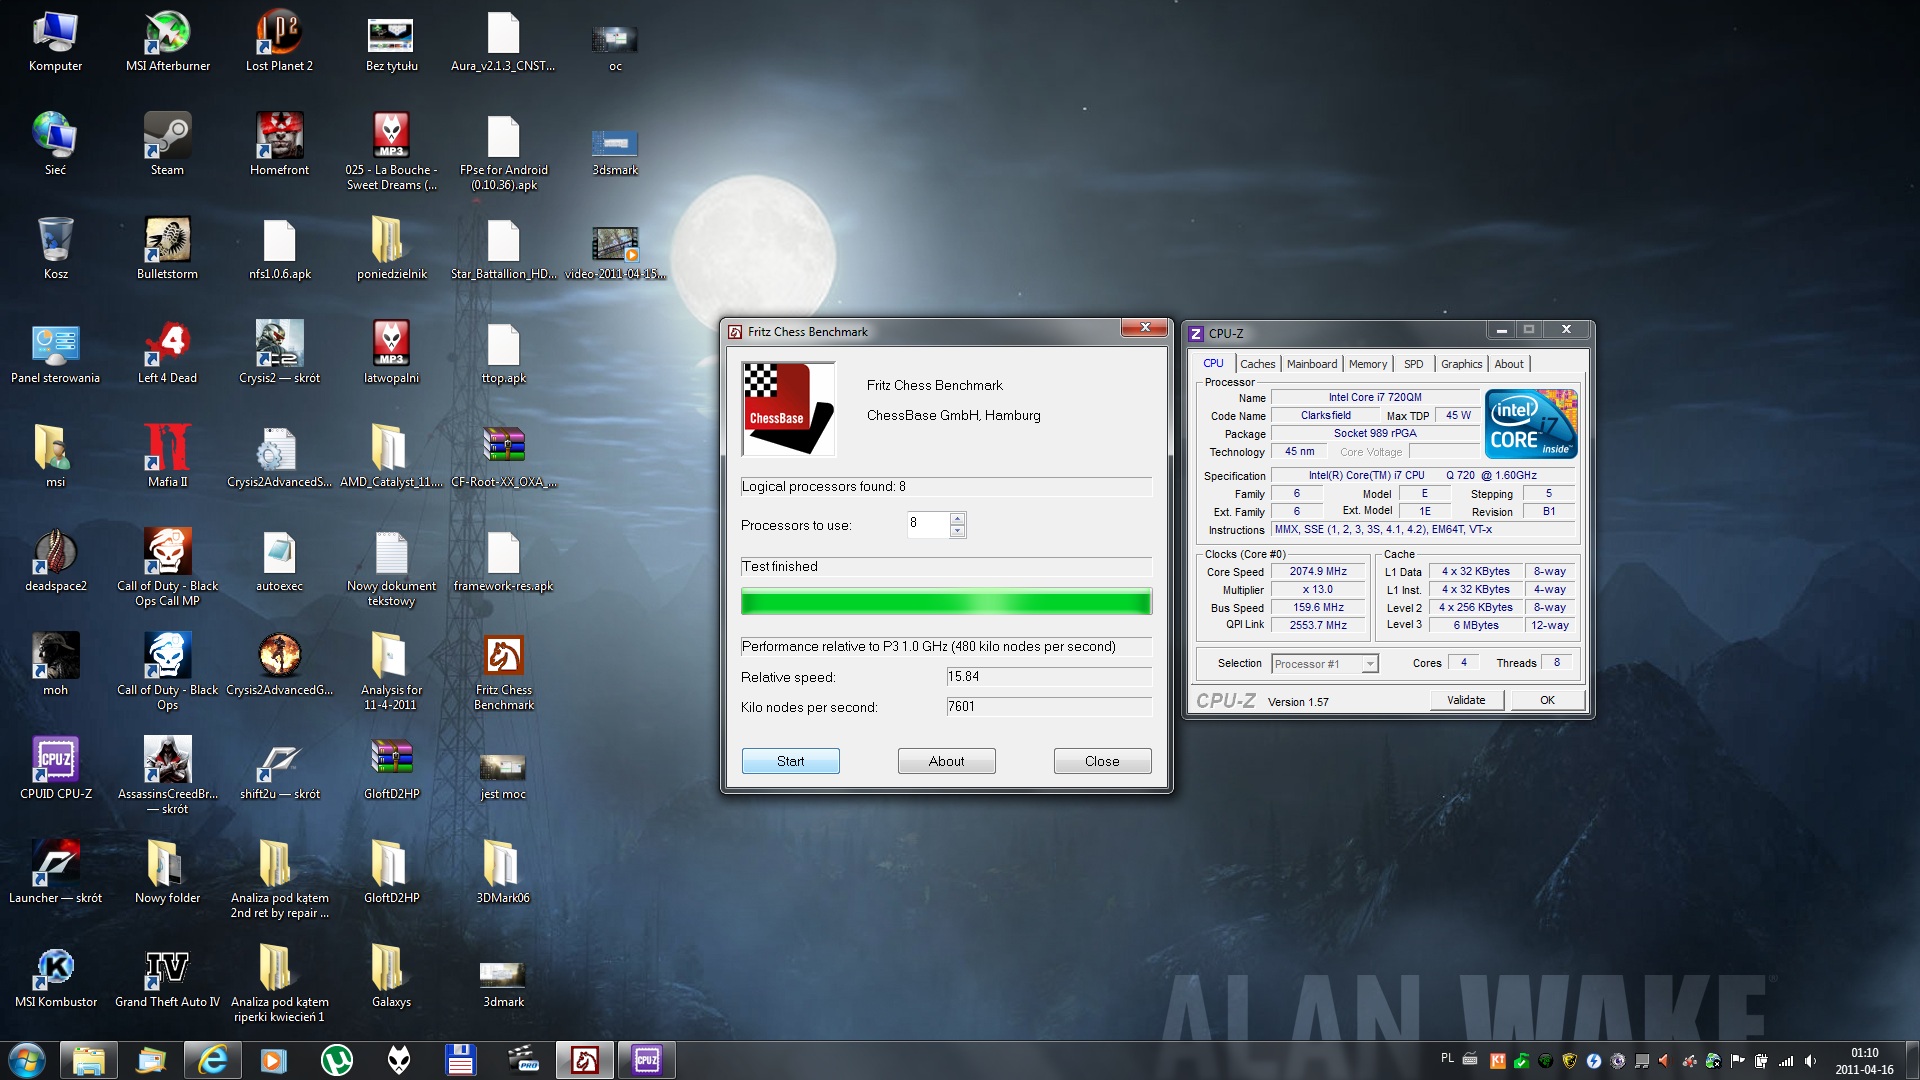The height and width of the screenshot is (1080, 1920).
Task: Decrease the Processors to use spinner
Action: tap(957, 531)
